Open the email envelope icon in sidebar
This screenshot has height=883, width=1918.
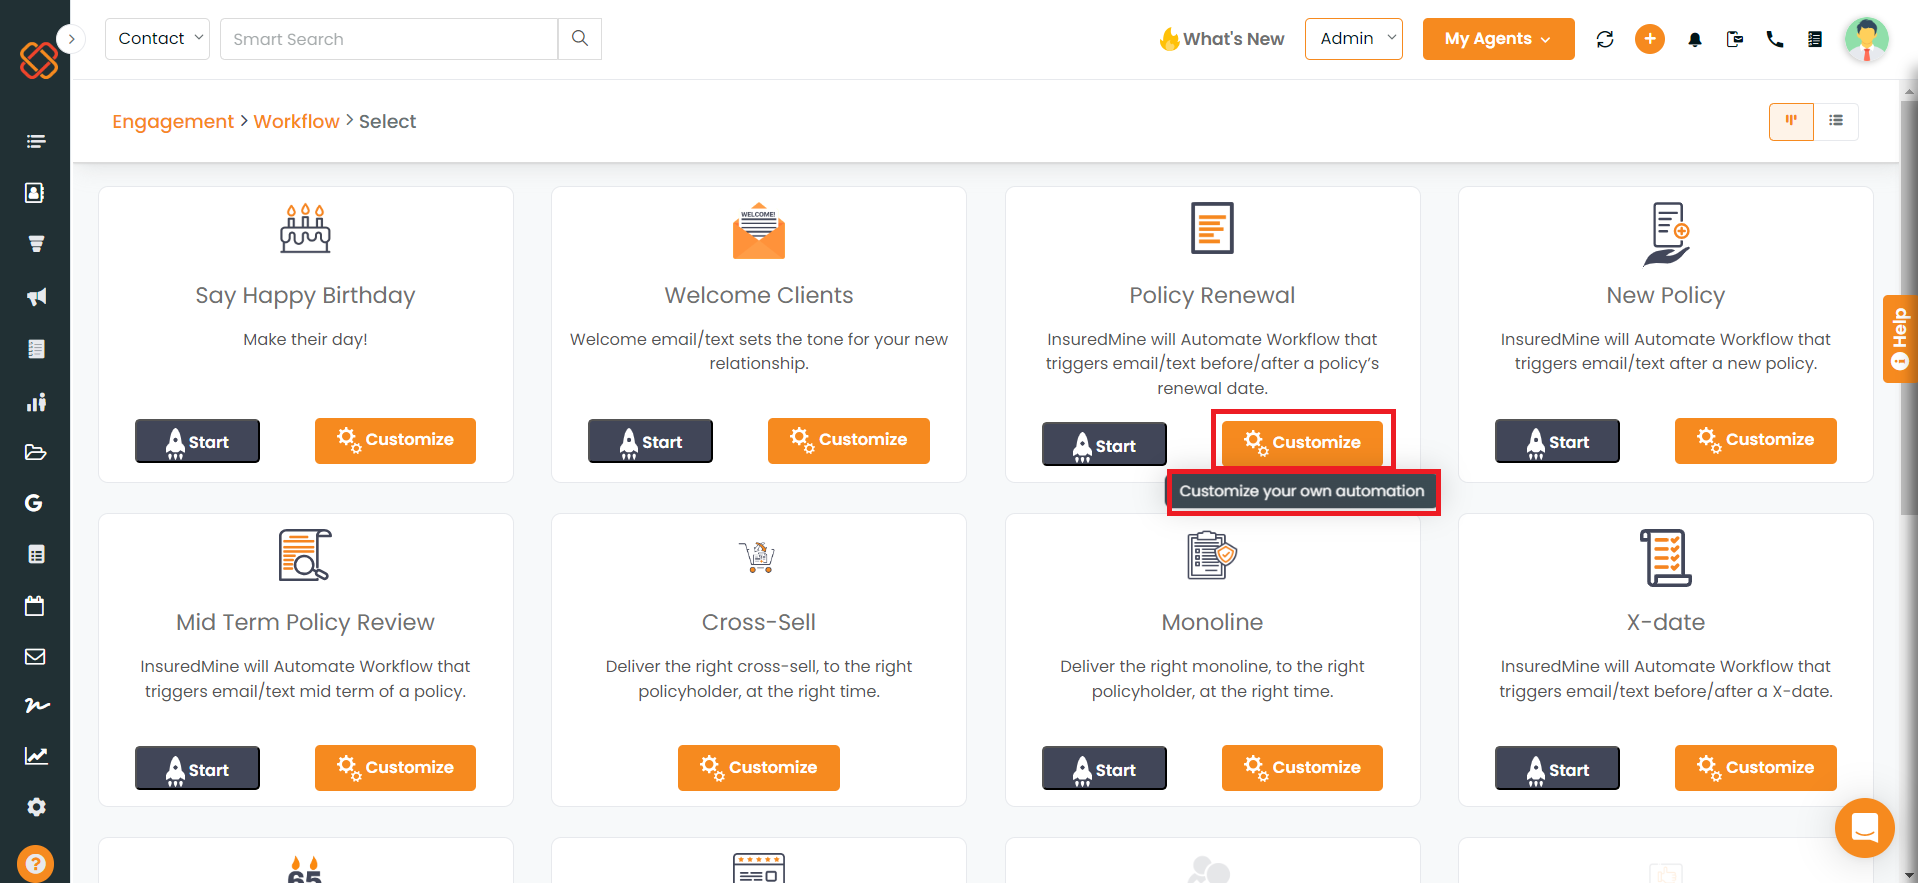[x=36, y=656]
